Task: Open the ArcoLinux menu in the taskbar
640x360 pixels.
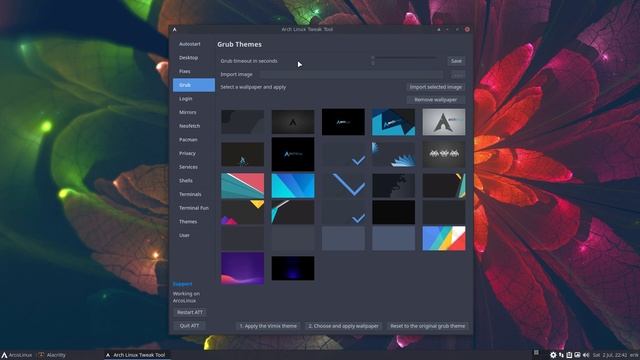Action: pos(17,355)
